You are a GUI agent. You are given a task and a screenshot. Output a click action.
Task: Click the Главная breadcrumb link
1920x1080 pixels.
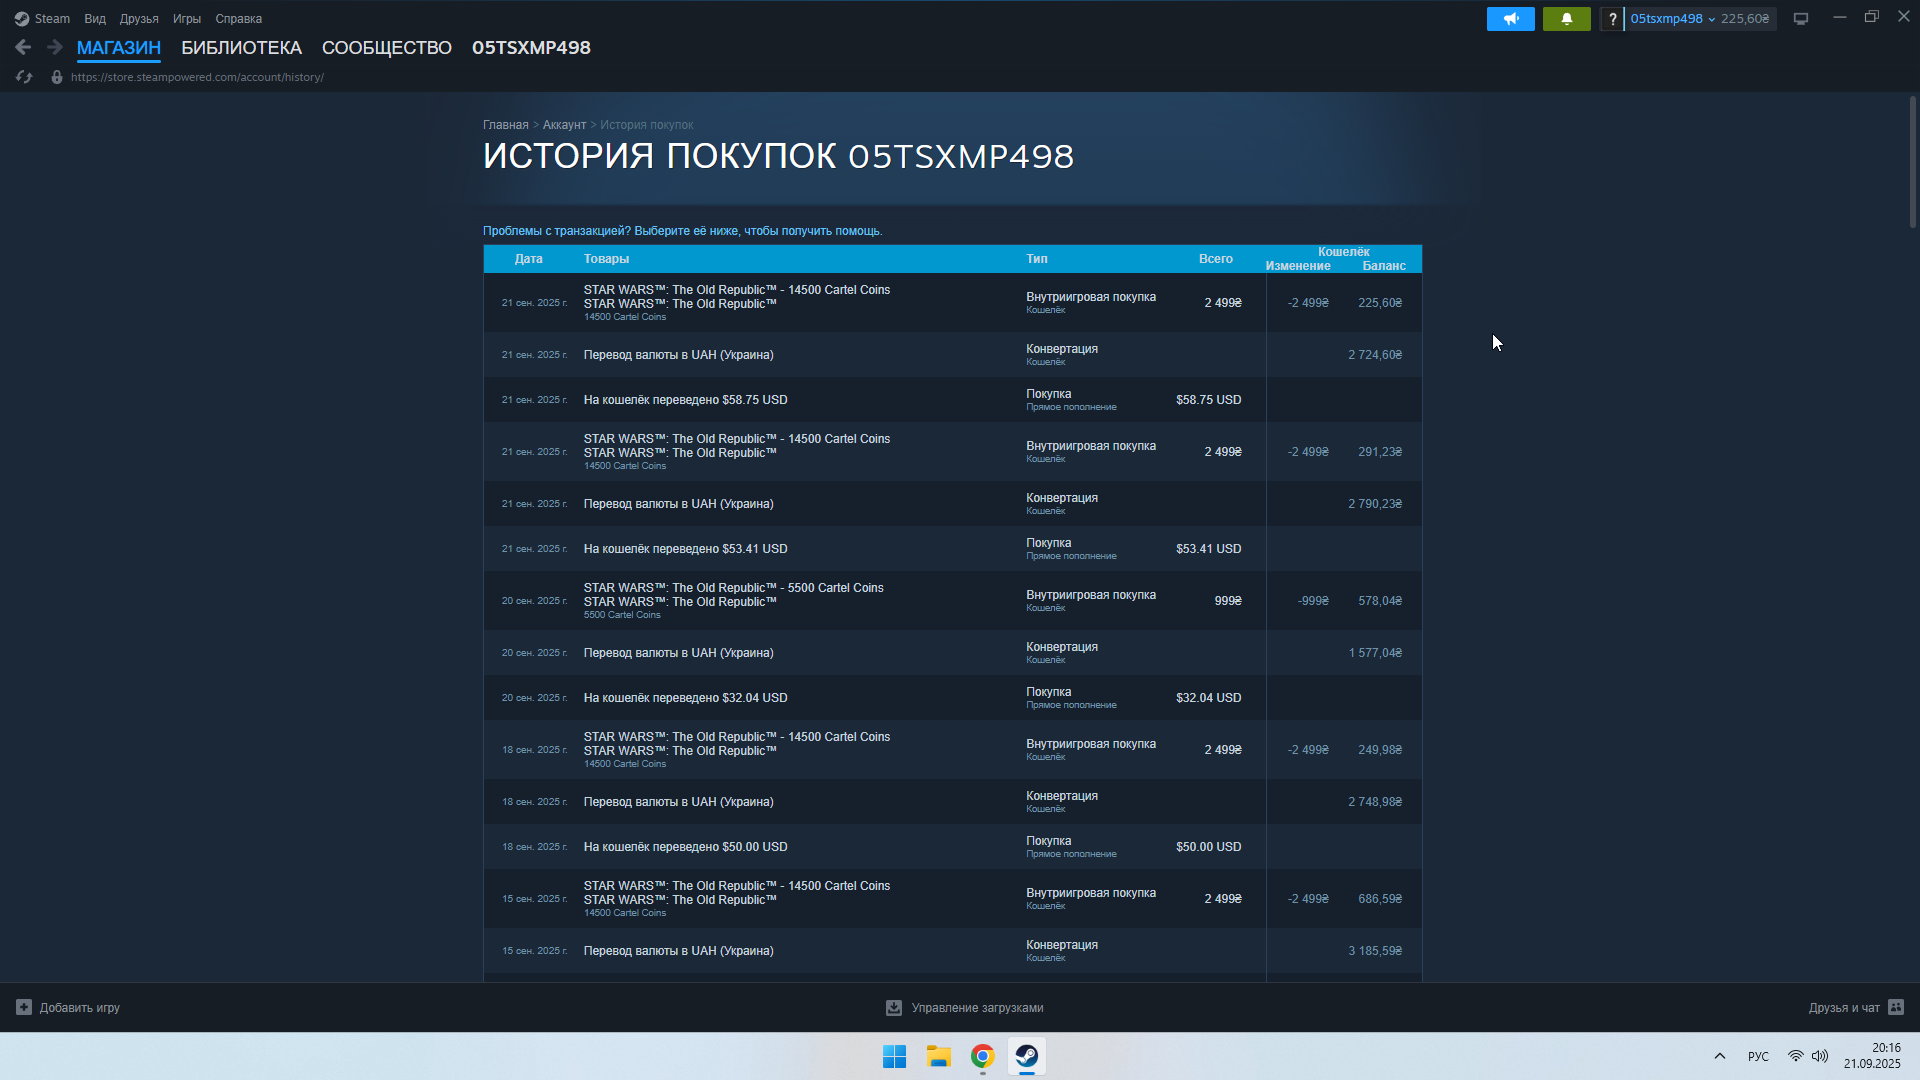(506, 125)
